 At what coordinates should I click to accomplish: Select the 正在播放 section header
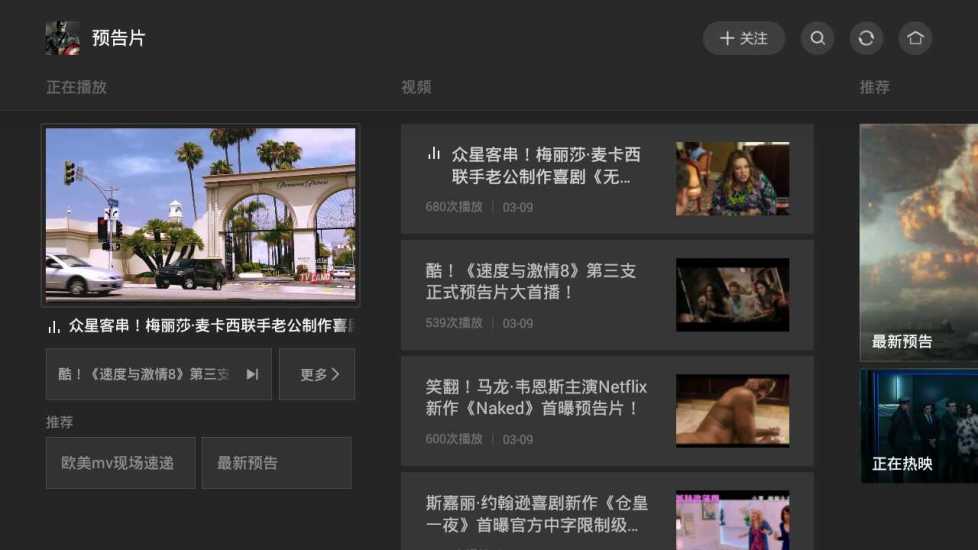(x=76, y=87)
